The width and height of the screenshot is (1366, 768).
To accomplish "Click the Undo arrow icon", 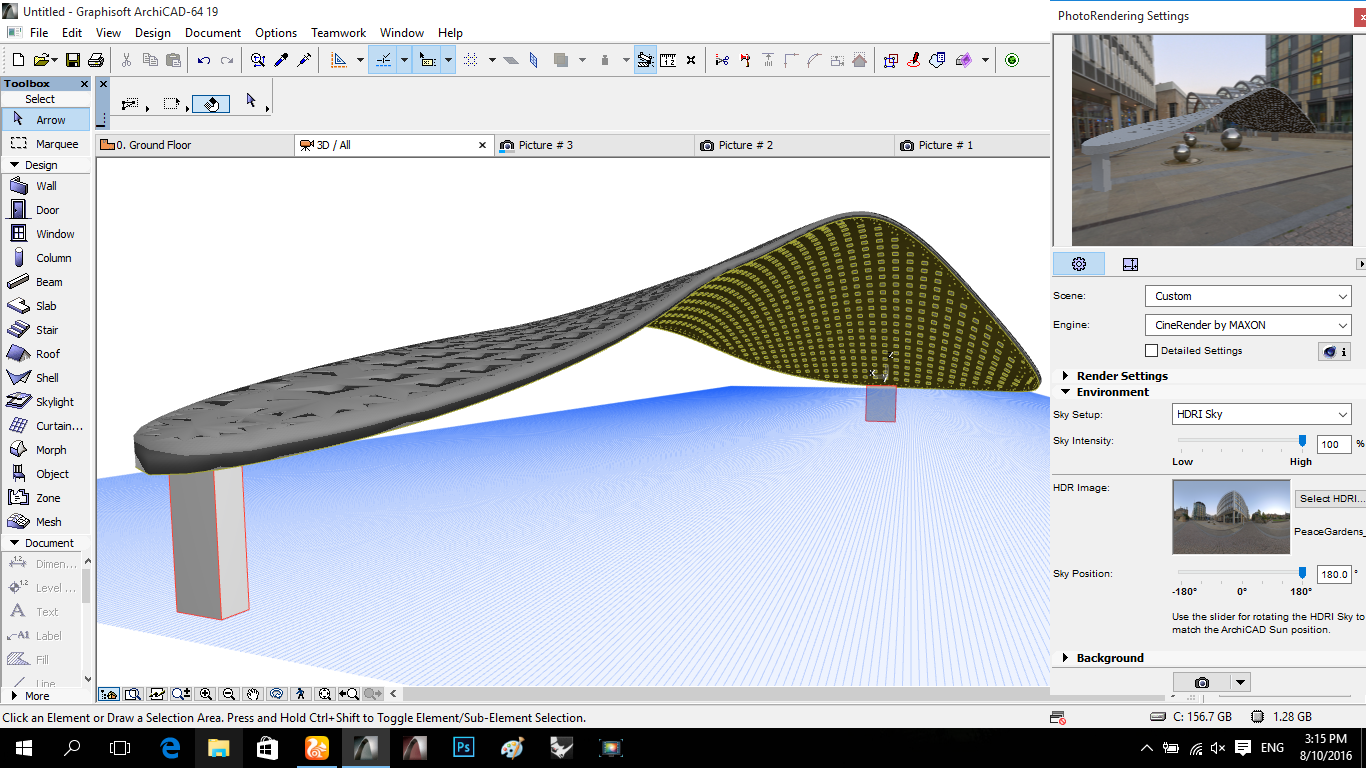I will [x=204, y=61].
